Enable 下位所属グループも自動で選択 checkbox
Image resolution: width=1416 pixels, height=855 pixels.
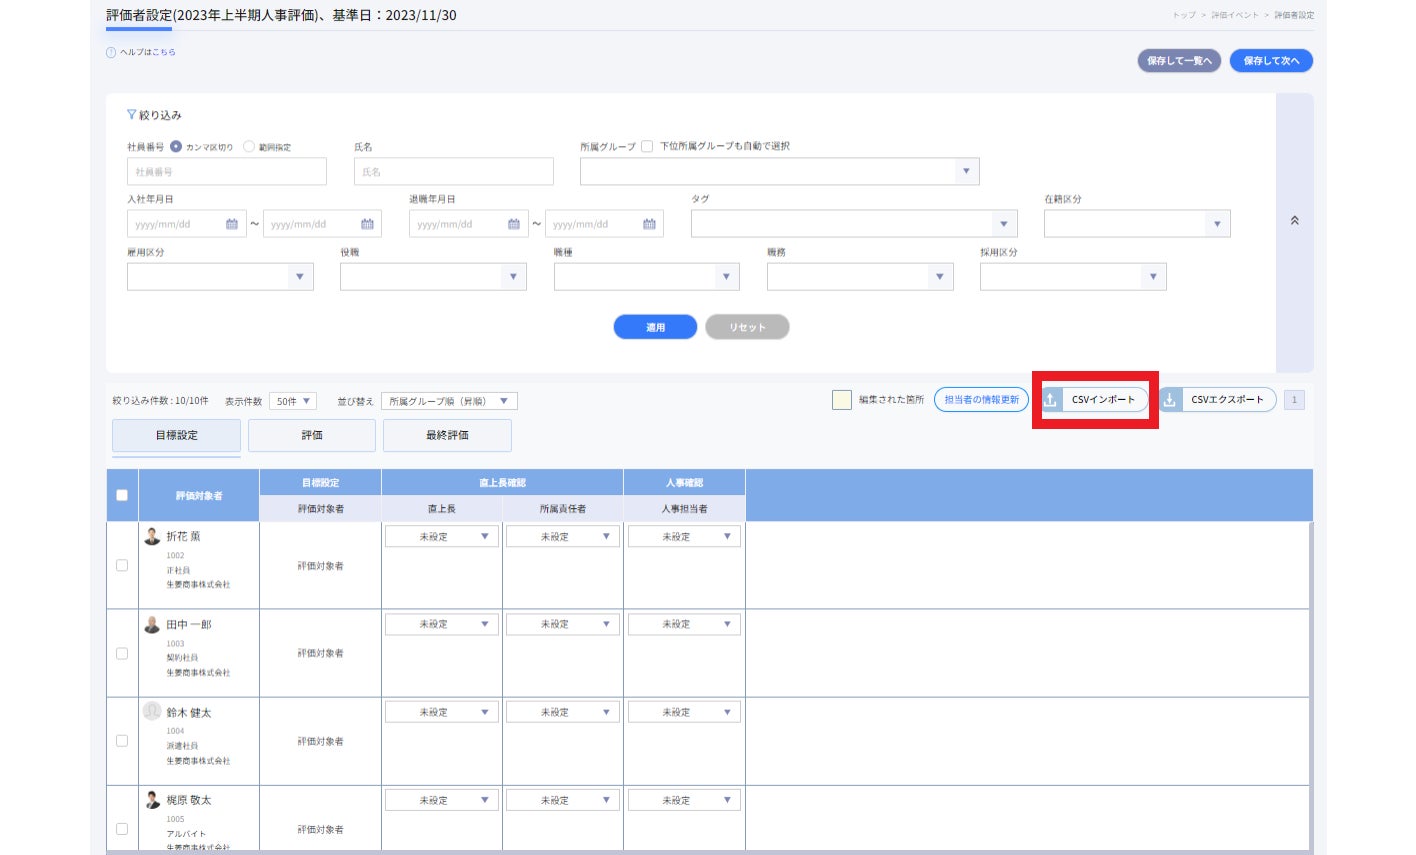tap(647, 147)
